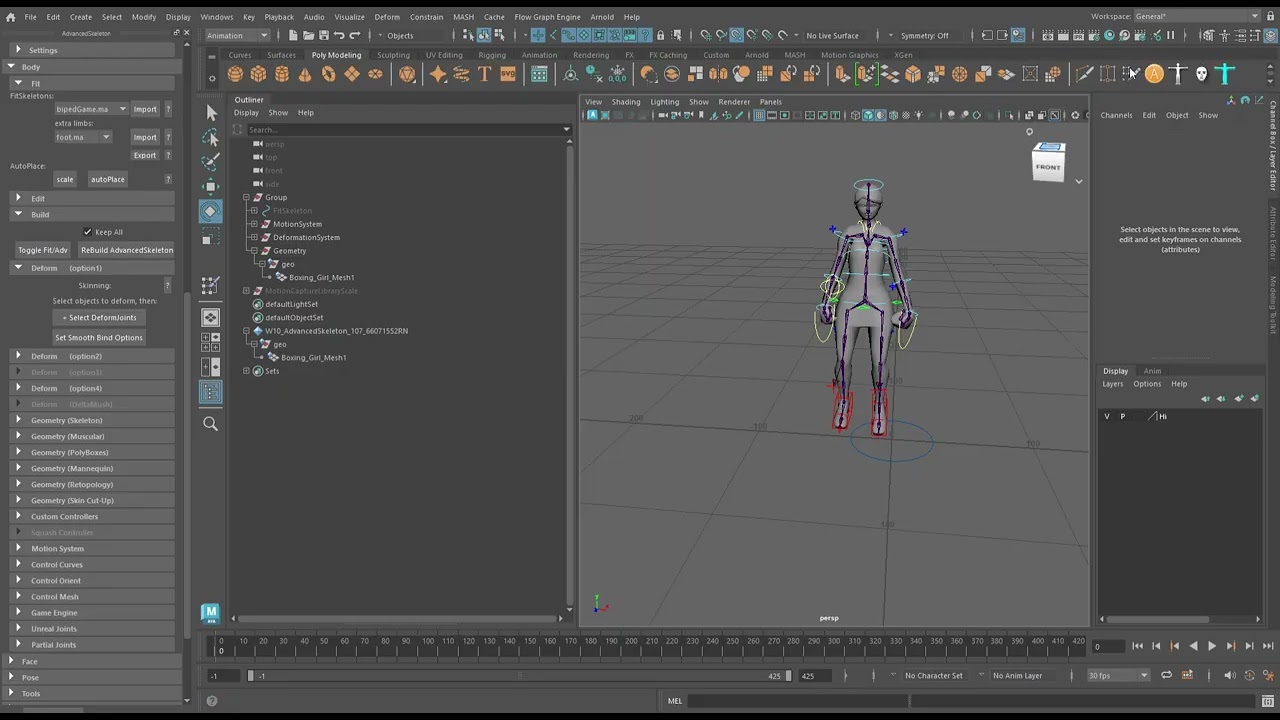This screenshot has width=1280, height=720.
Task: Toggle audio volume speaker icon
Action: coord(1230,675)
